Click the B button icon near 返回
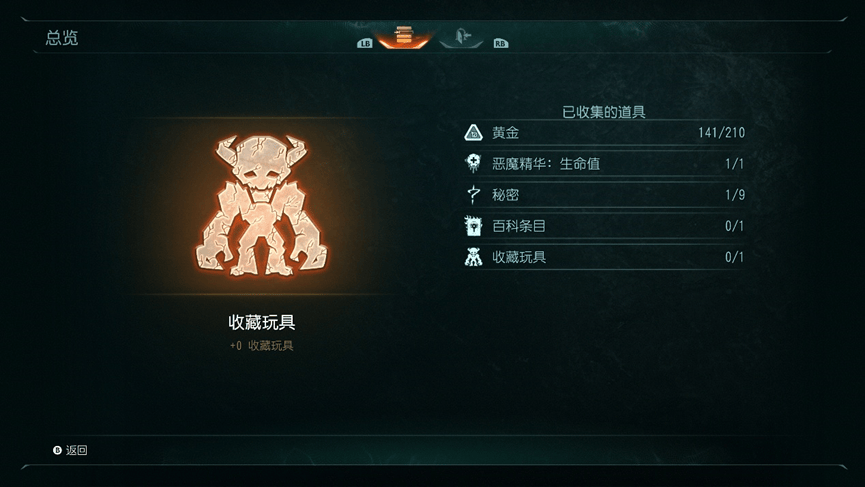The image size is (865, 487). [x=57, y=450]
